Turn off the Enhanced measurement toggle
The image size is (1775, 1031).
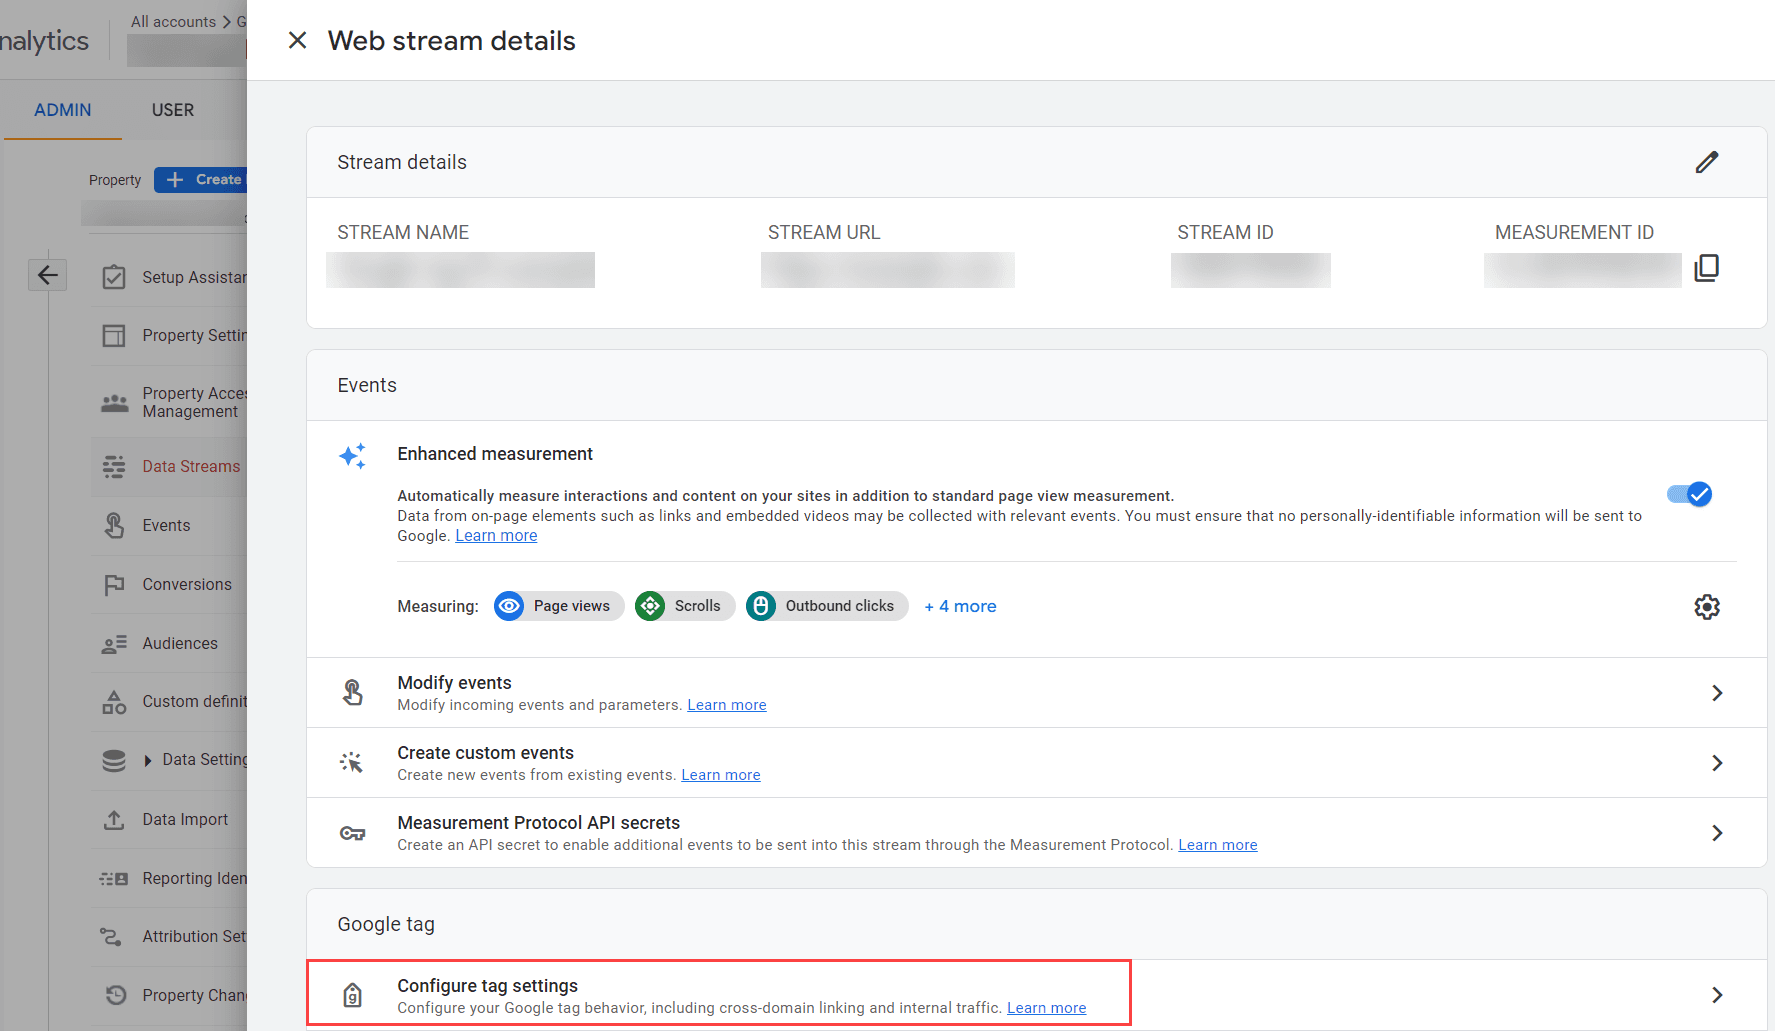(x=1690, y=494)
